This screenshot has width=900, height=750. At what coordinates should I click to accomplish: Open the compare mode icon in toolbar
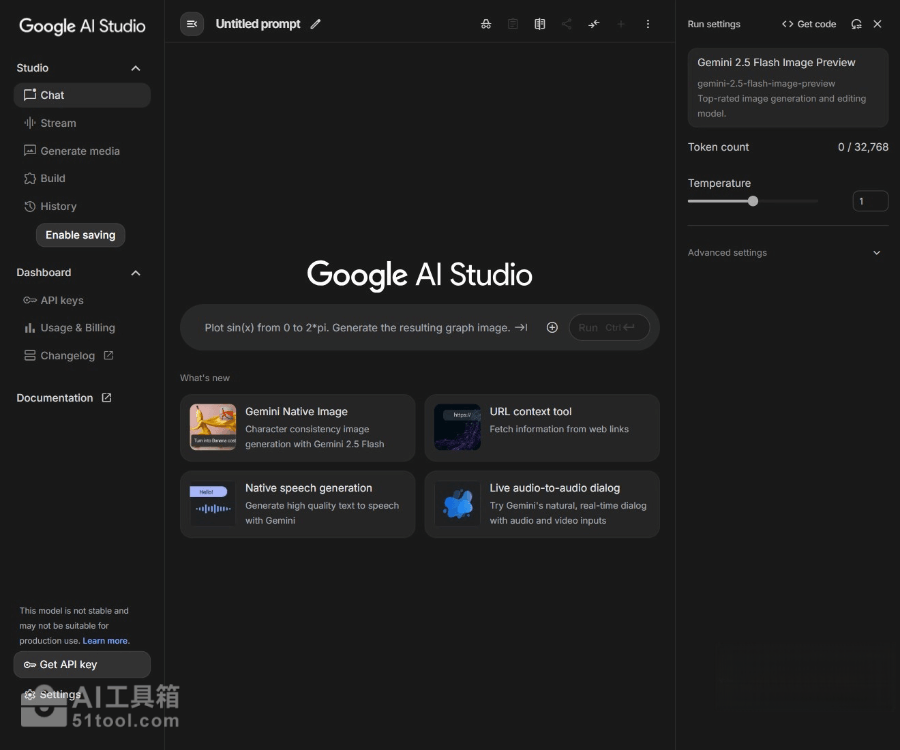[540, 24]
